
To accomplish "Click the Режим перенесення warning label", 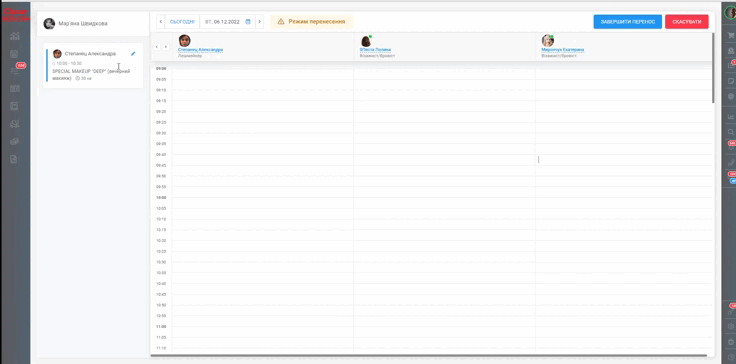I will pos(312,22).
